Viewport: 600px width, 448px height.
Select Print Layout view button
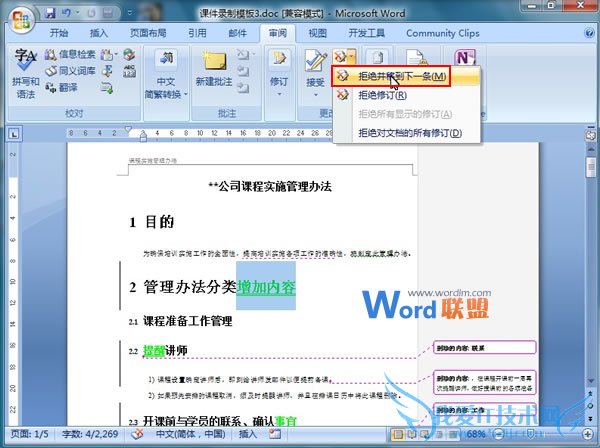pyautogui.click(x=398, y=434)
